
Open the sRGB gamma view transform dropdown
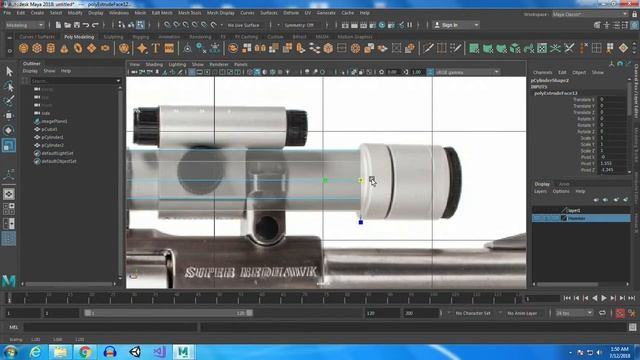467,72
